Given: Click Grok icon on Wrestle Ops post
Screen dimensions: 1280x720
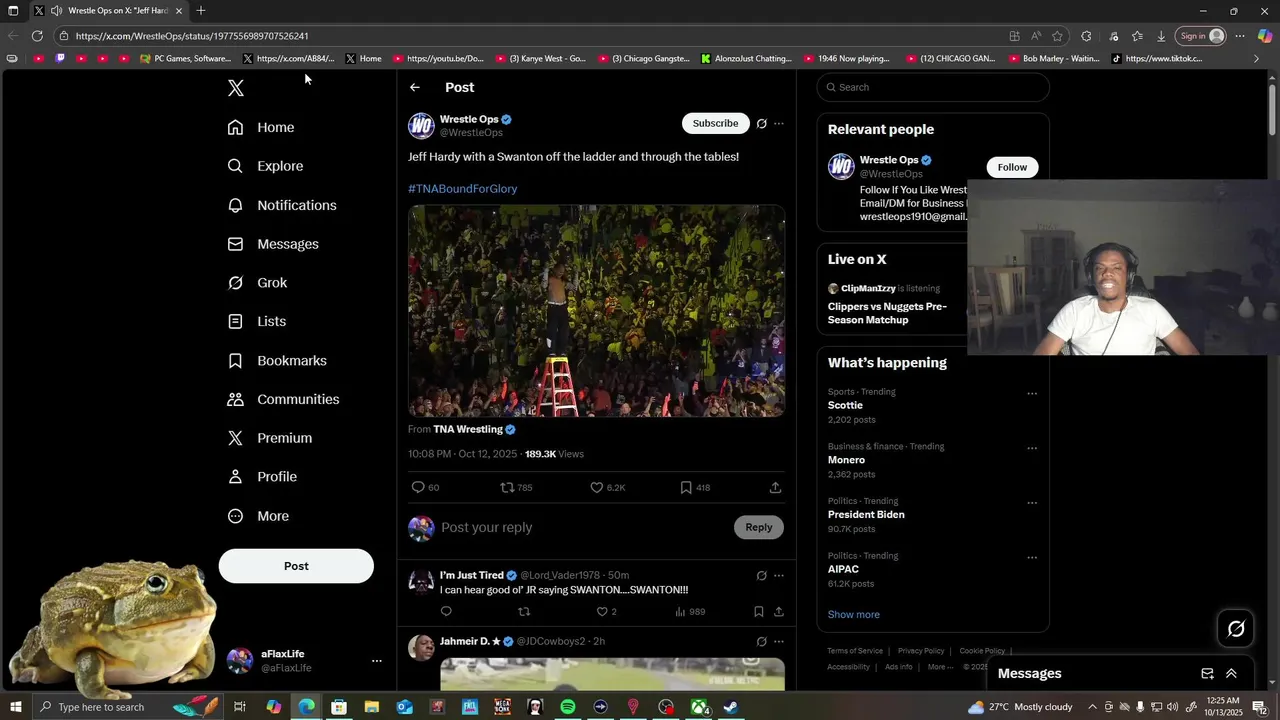Looking at the screenshot, I should [x=761, y=124].
